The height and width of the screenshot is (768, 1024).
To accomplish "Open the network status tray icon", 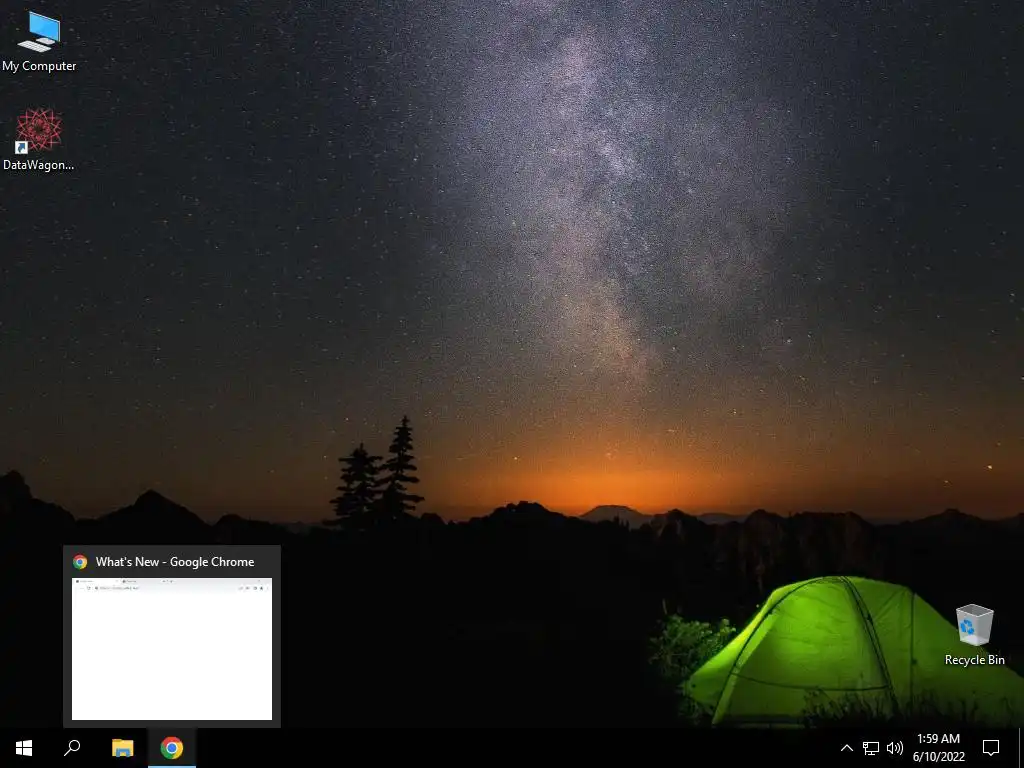I will (871, 748).
